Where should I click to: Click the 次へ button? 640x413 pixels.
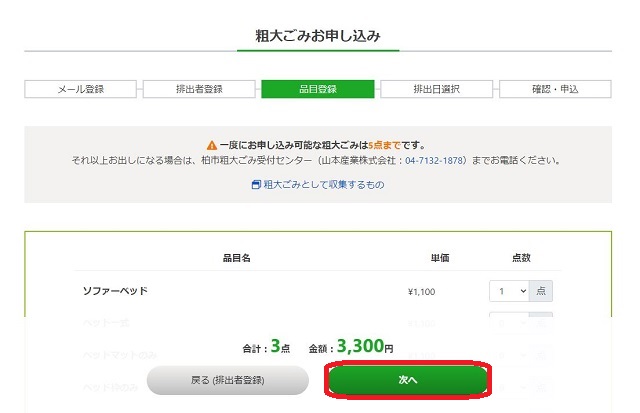click(x=408, y=380)
